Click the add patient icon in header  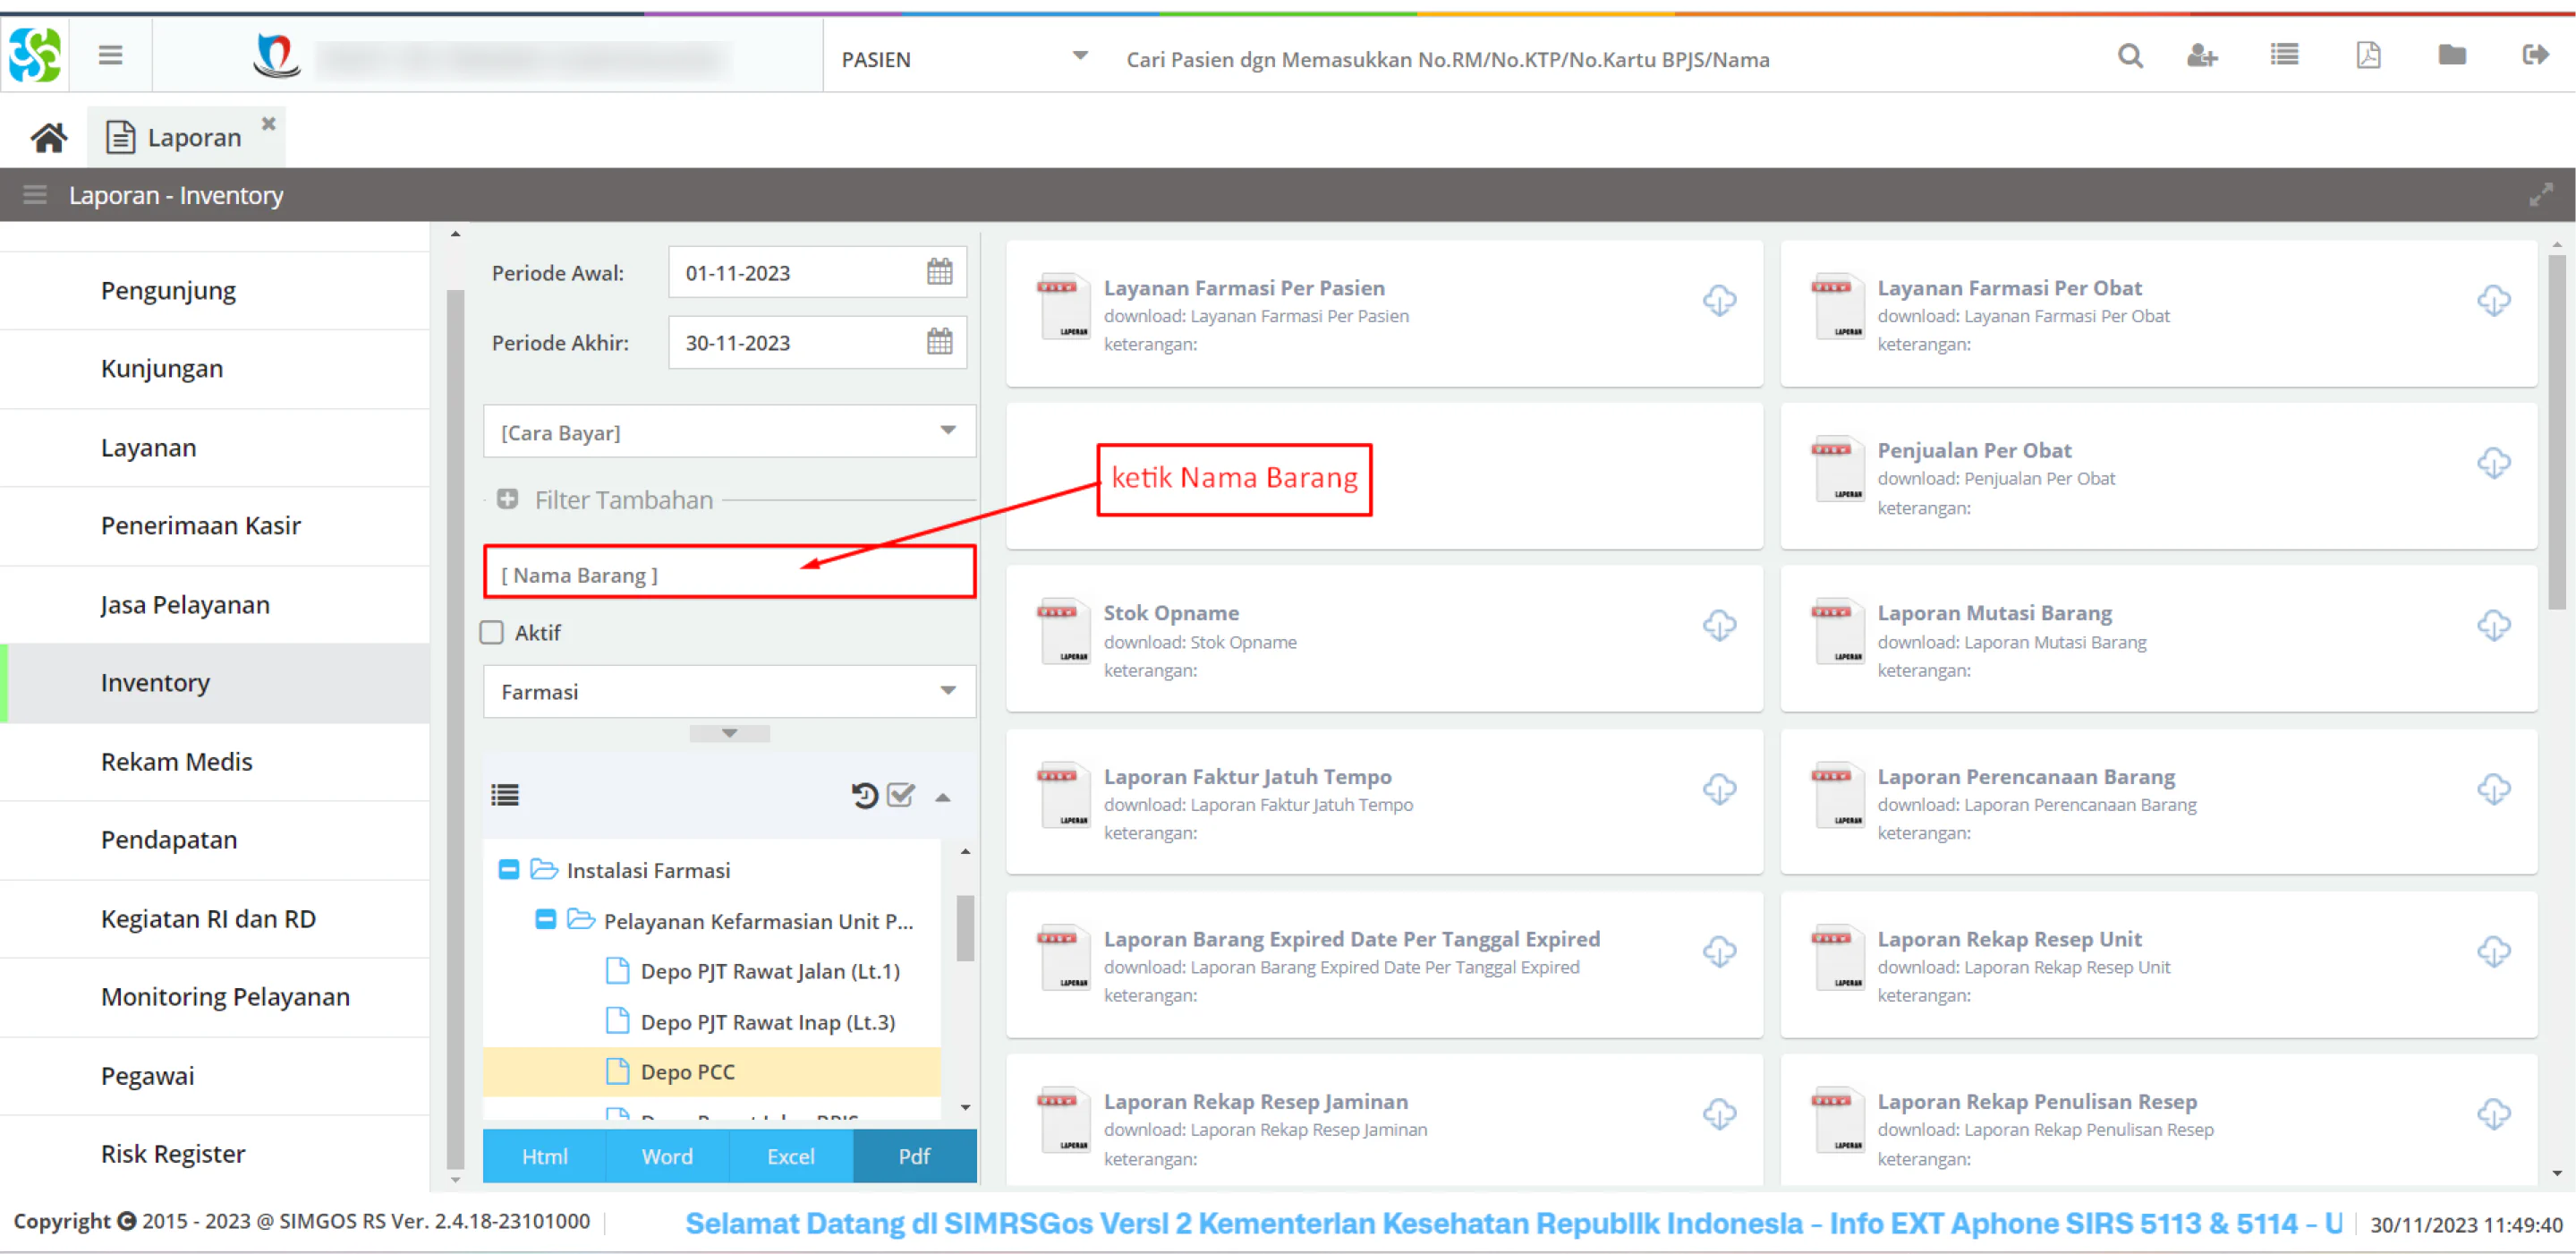pyautogui.click(x=2202, y=56)
